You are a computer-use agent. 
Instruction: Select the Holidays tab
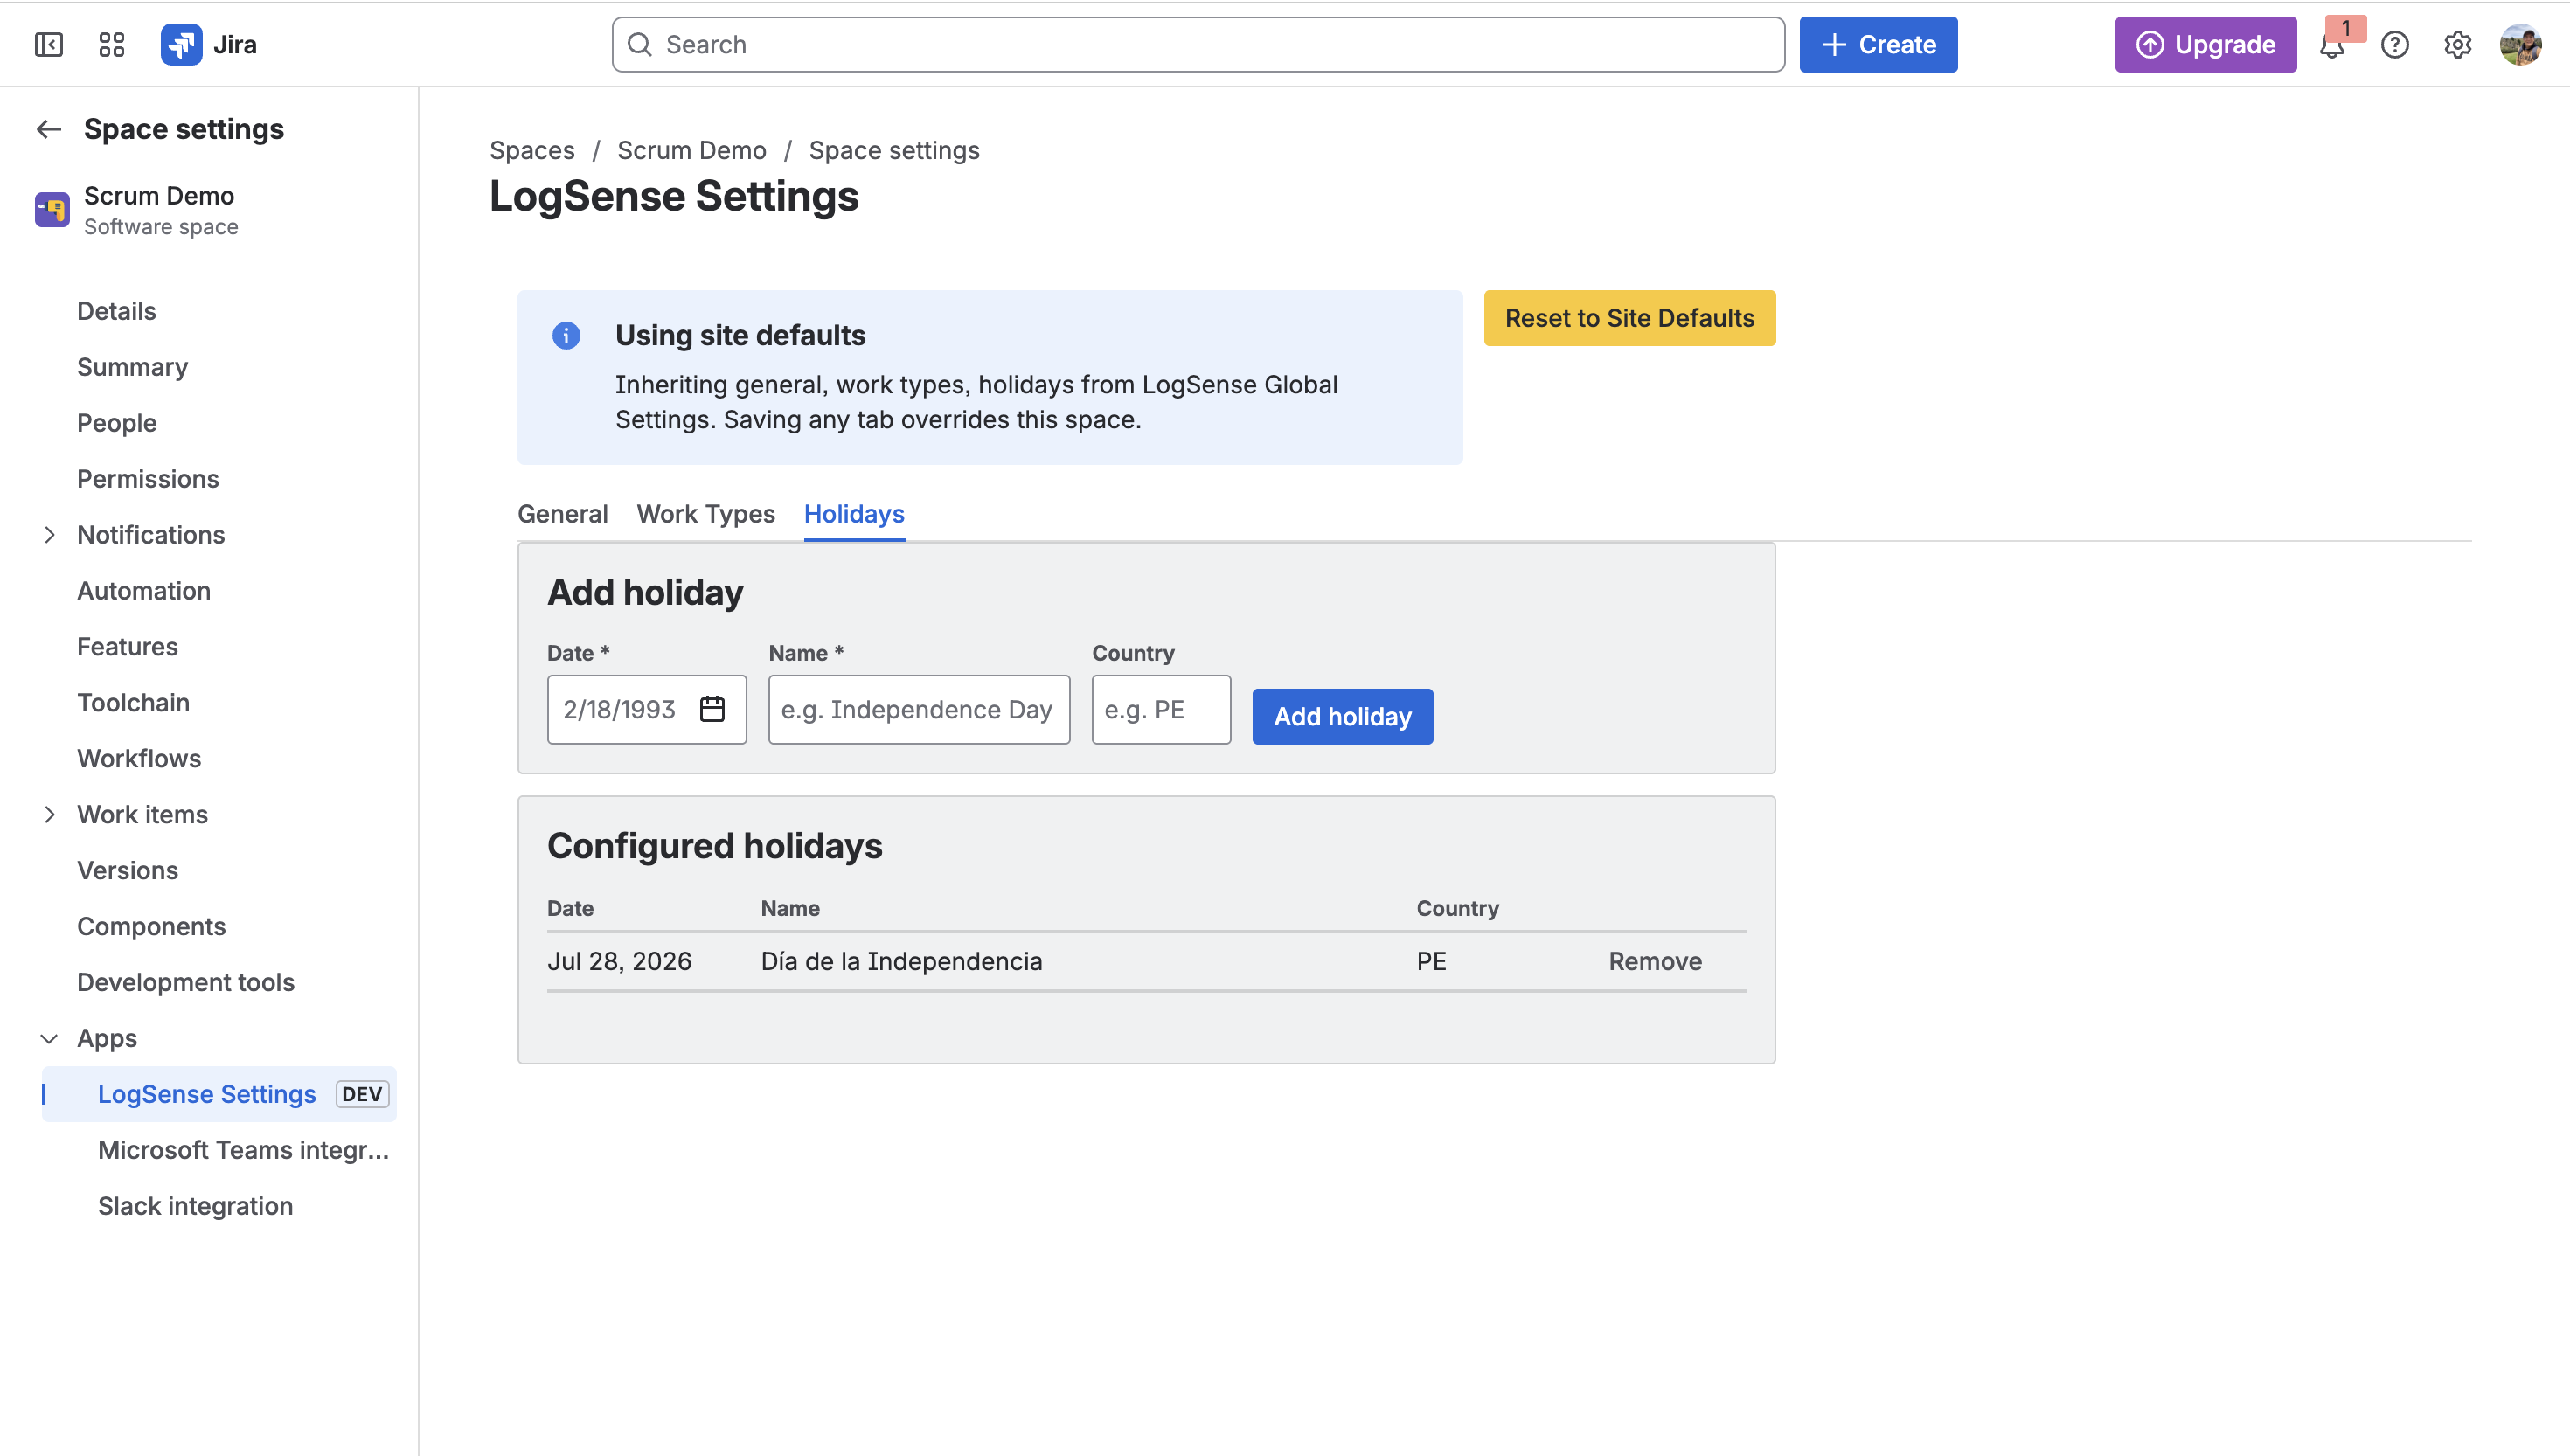click(x=854, y=514)
